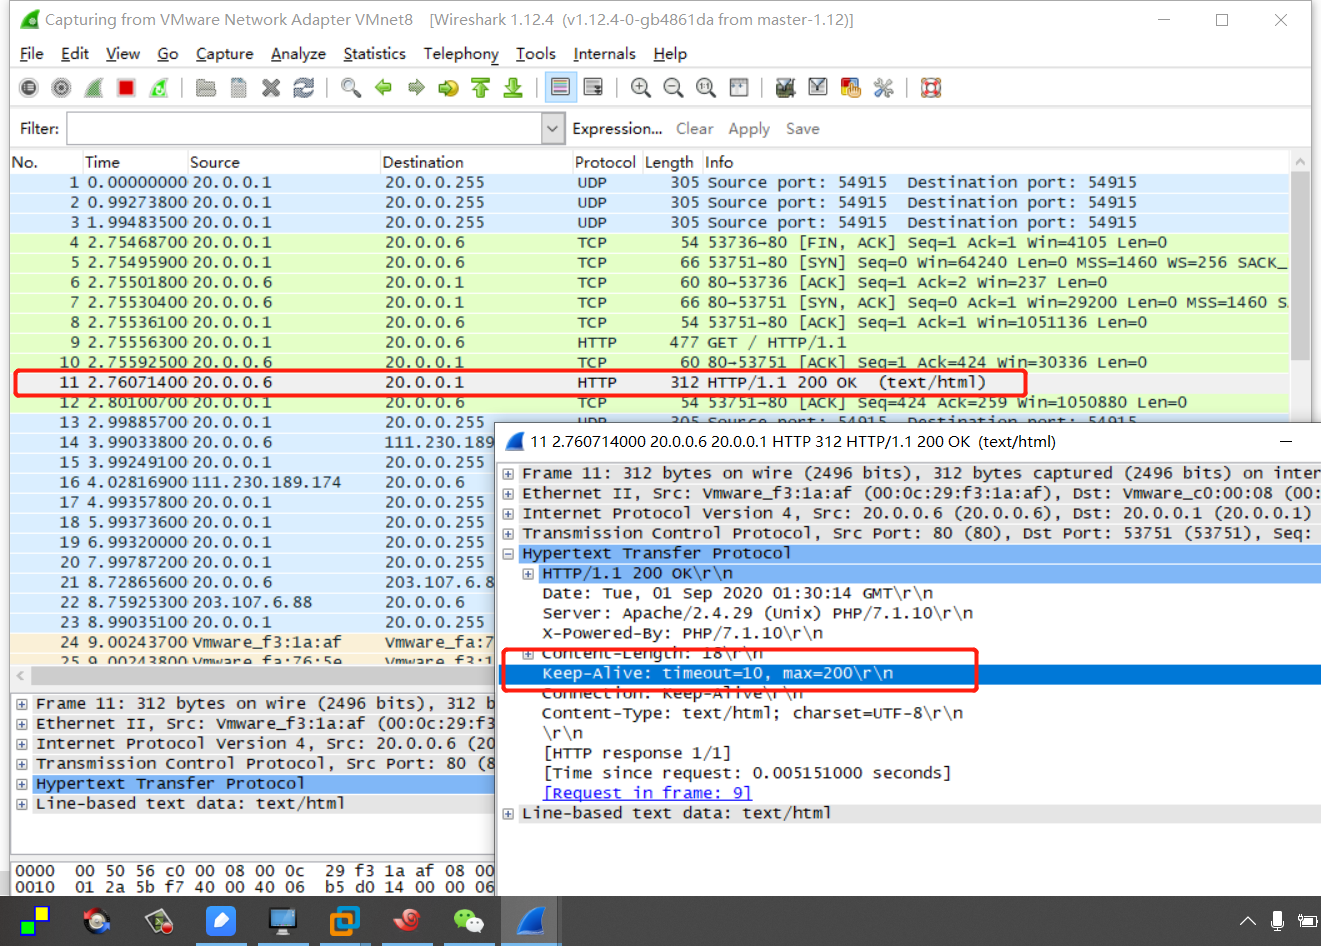The image size is (1321, 946).
Task: Open the Capture menu
Action: (224, 54)
